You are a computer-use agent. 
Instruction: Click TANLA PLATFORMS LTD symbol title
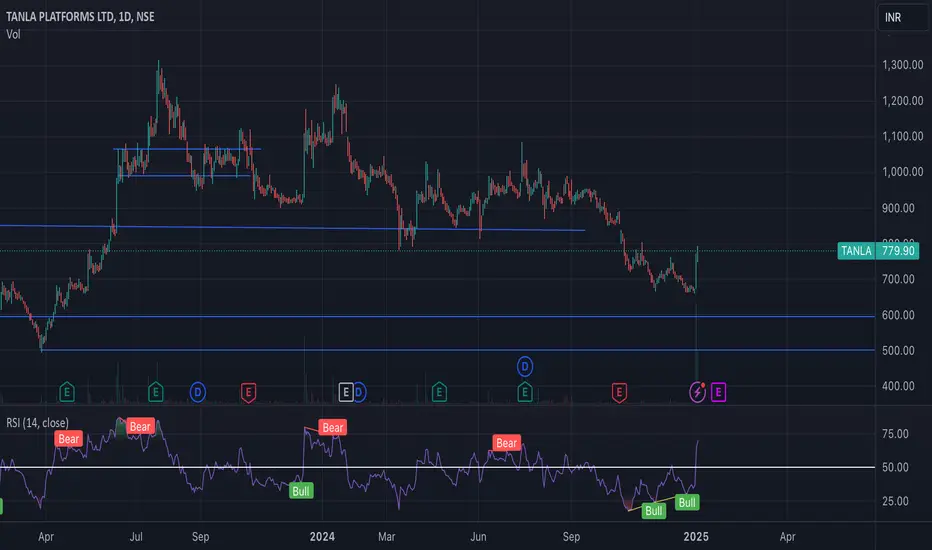80,17
